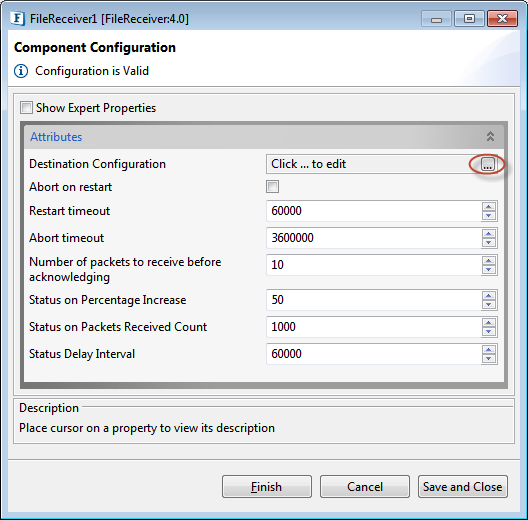This screenshot has height=520, width=528.
Task: Increase Abort timeout using the up spinner
Action: click(x=489, y=233)
